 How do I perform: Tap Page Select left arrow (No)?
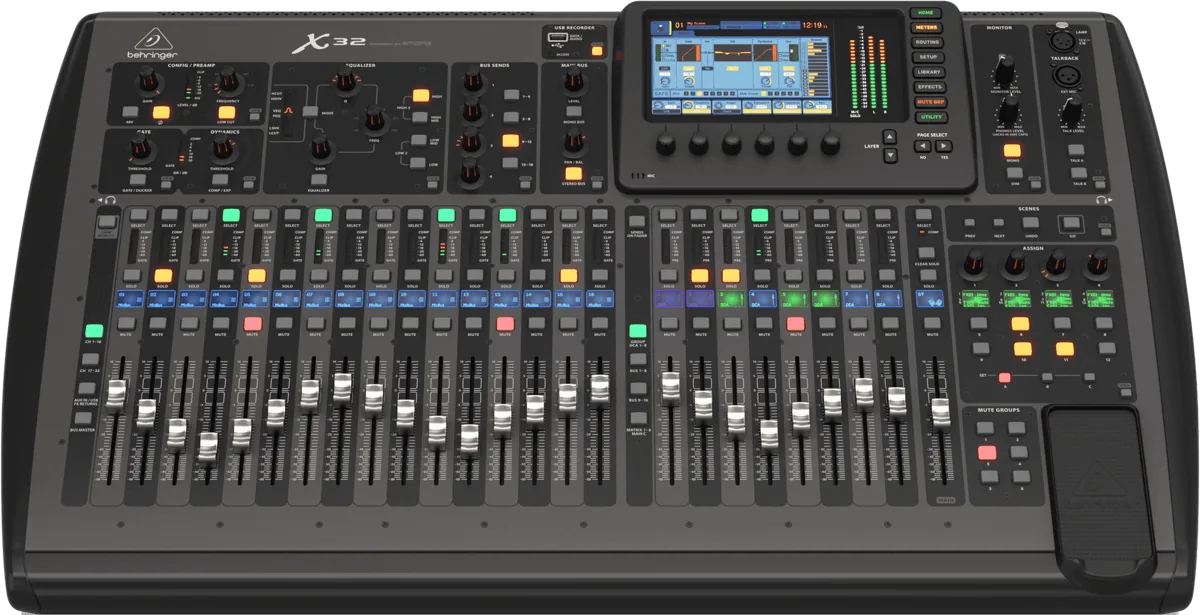(x=923, y=146)
